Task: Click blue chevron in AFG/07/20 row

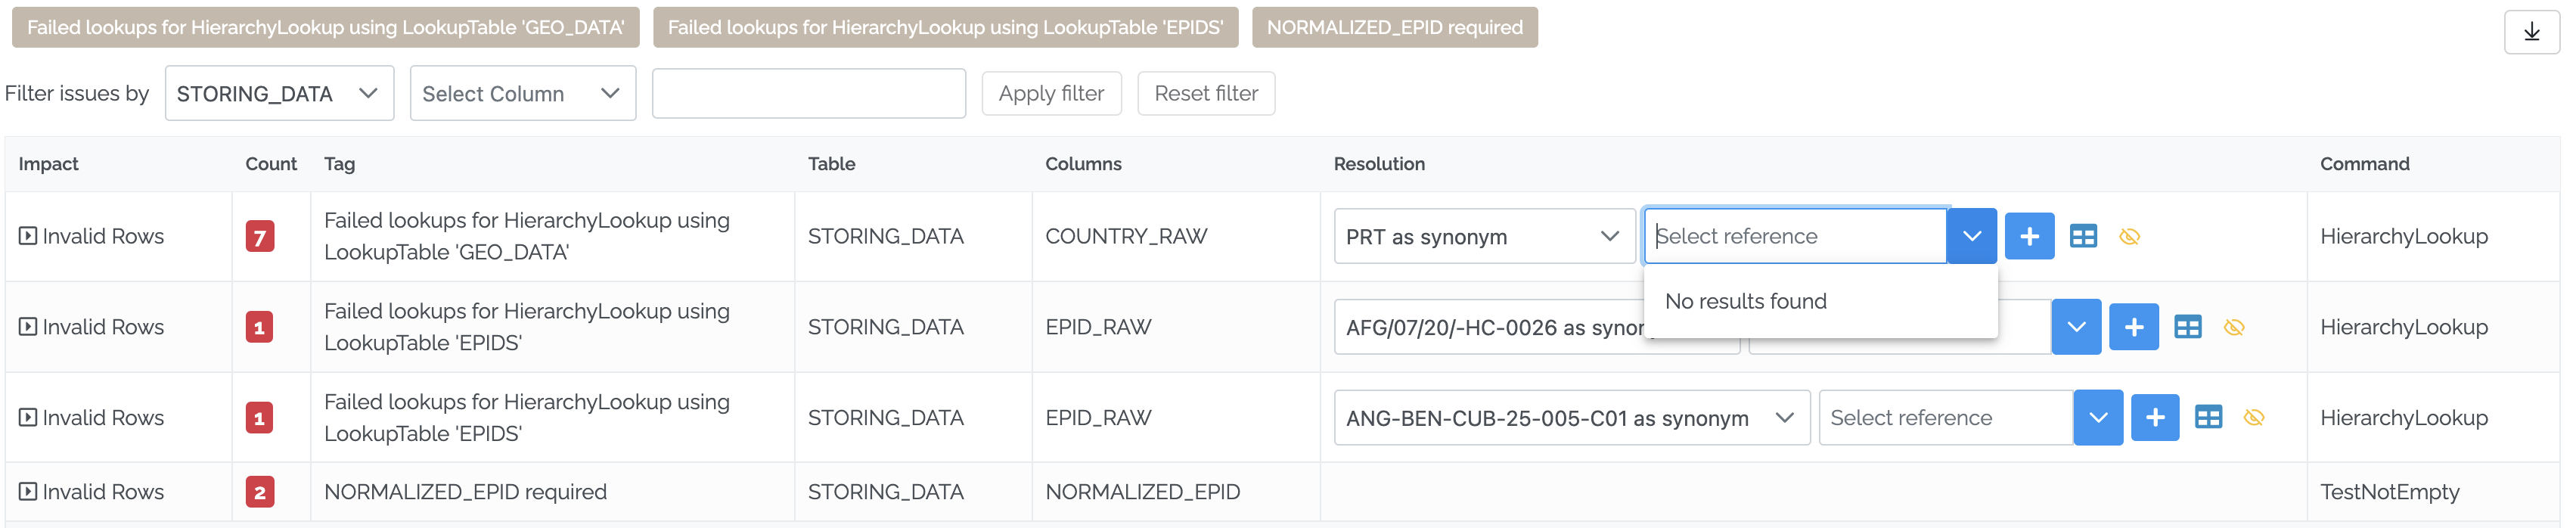Action: (x=2077, y=327)
